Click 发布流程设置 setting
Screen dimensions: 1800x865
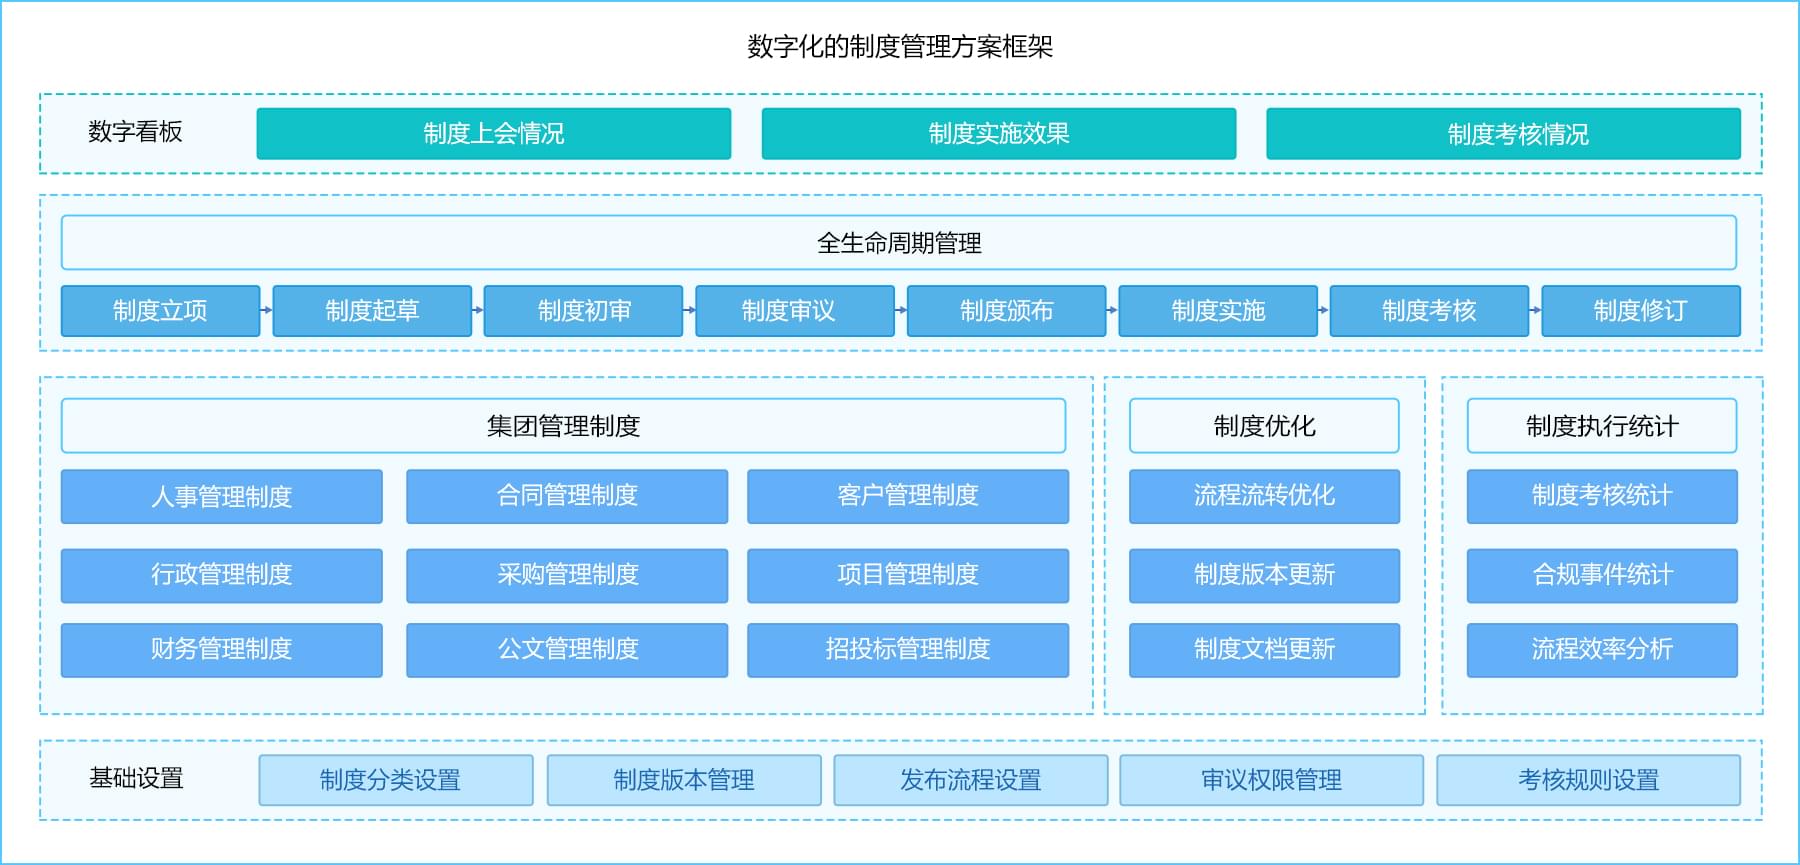click(x=971, y=780)
